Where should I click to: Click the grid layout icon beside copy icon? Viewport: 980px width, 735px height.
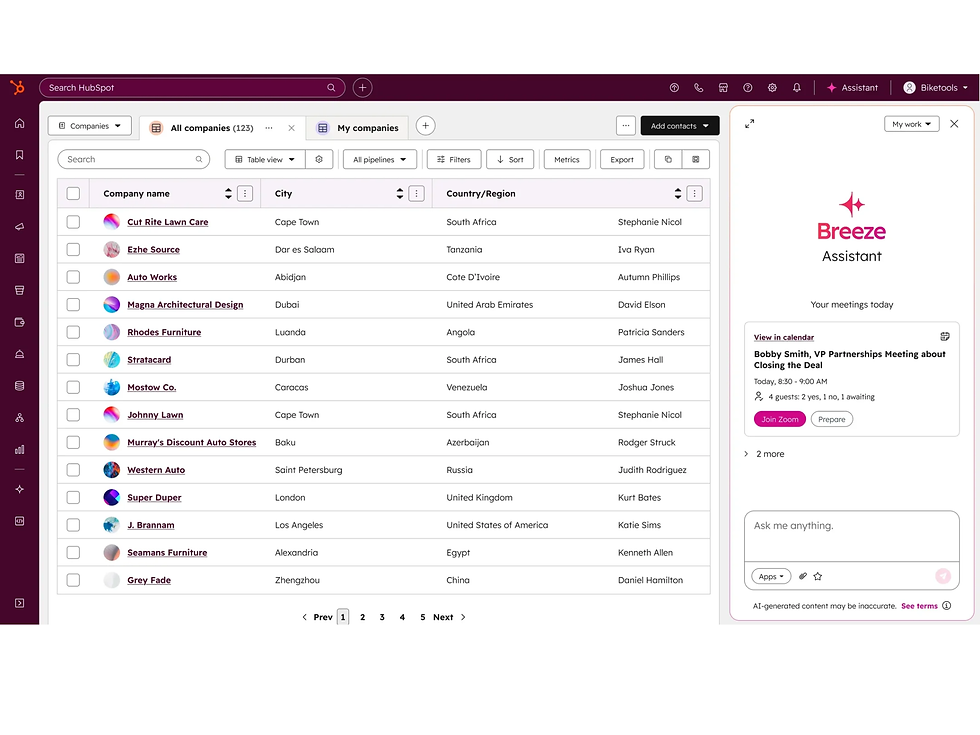pyautogui.click(x=696, y=159)
